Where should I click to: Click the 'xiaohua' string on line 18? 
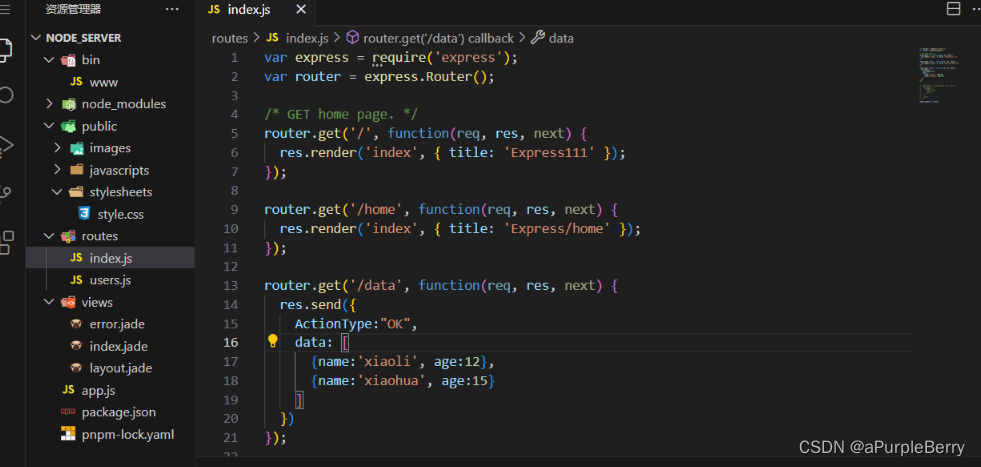coord(390,381)
